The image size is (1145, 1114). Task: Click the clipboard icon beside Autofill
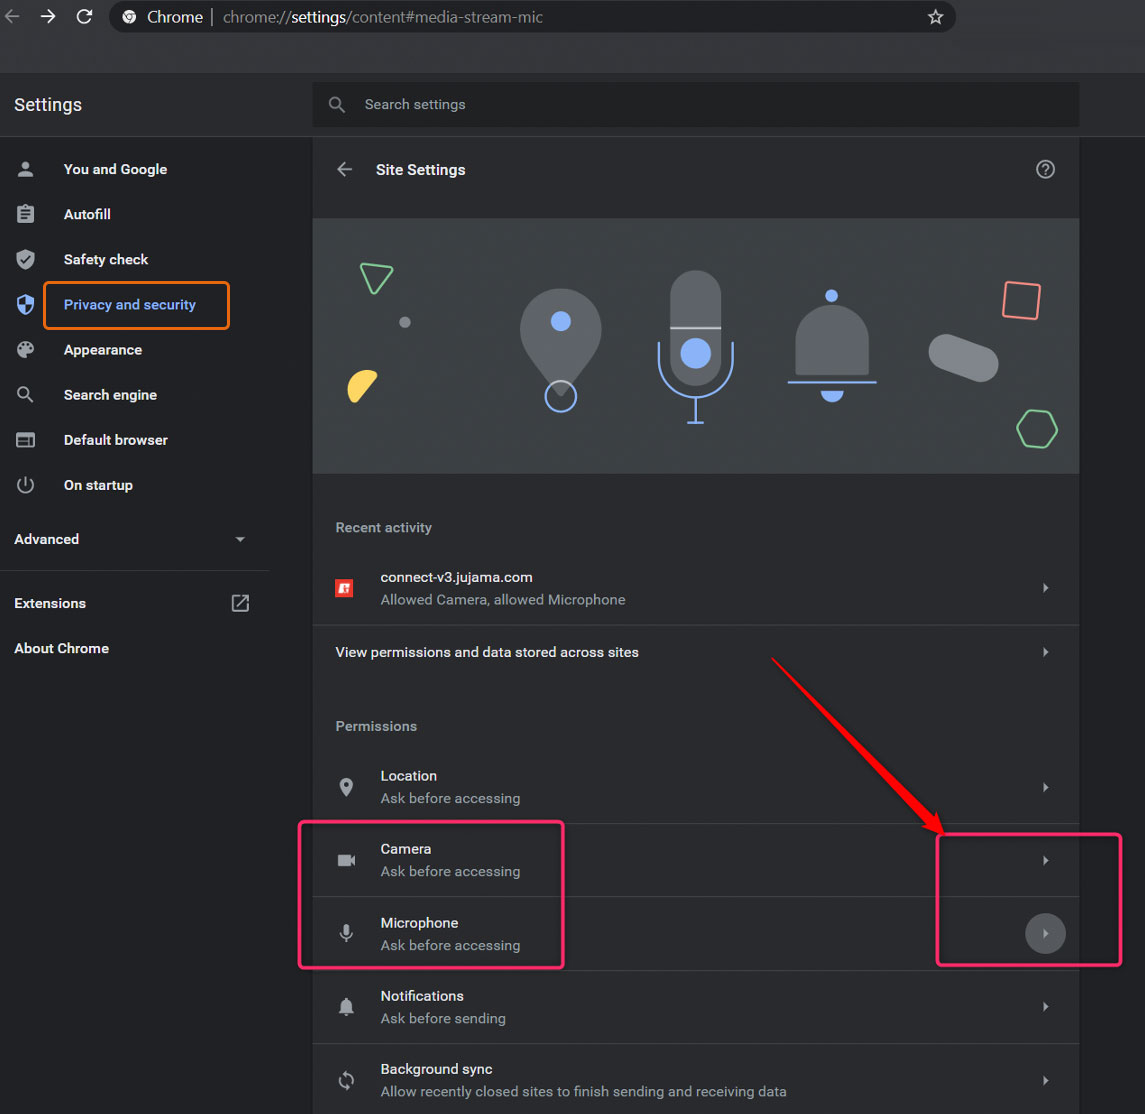[26, 214]
